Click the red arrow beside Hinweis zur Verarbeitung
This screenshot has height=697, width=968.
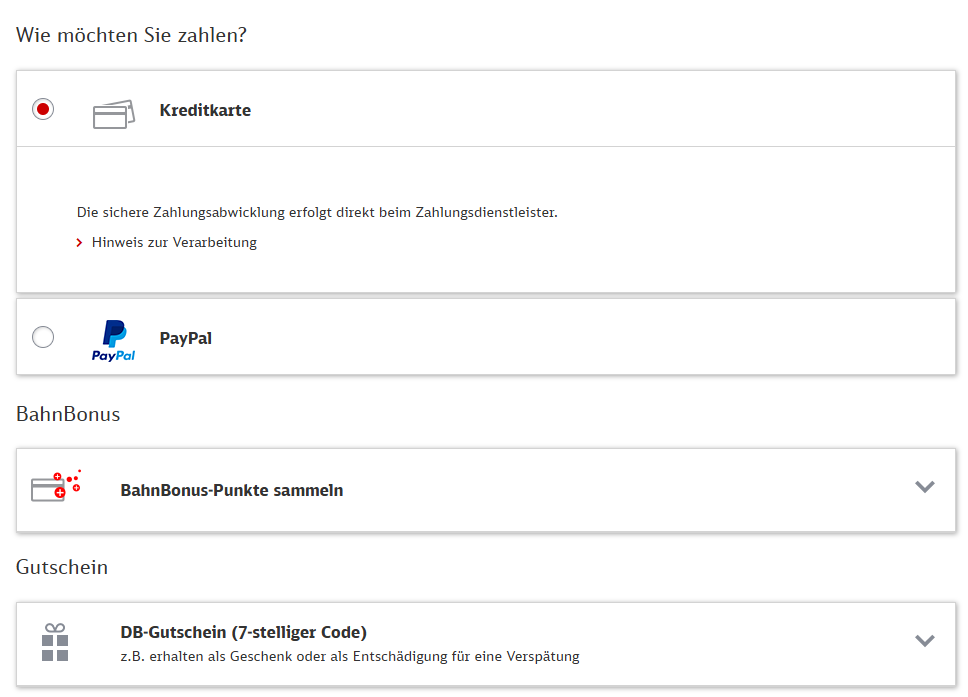coord(80,243)
